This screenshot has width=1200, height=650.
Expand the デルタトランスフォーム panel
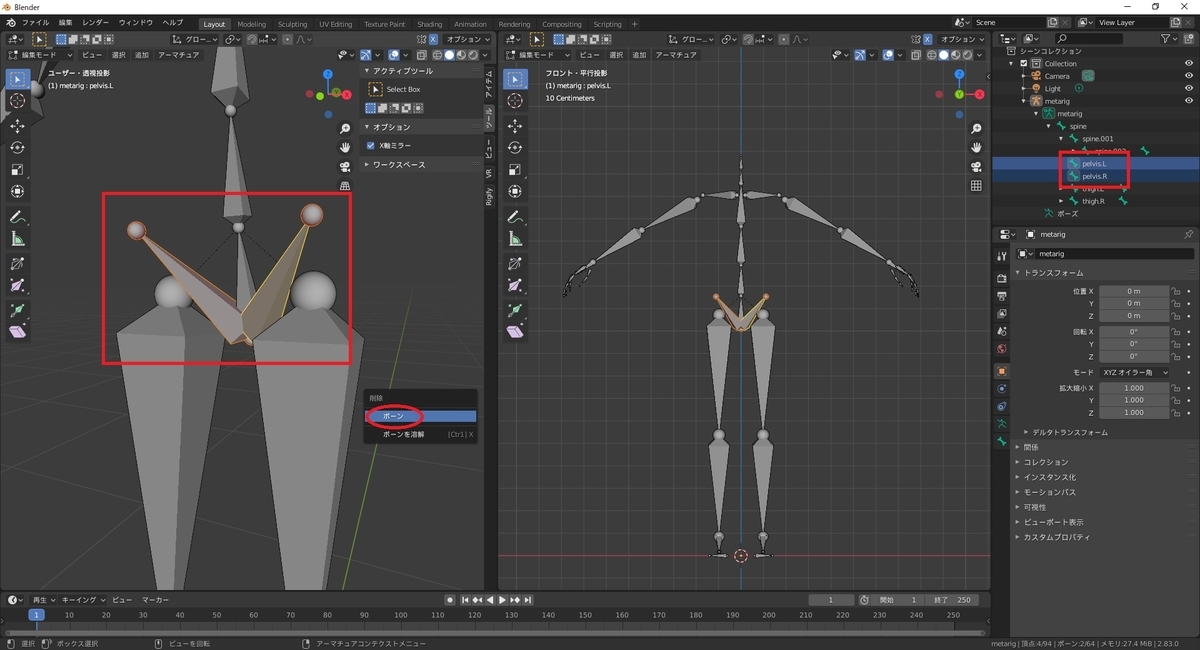[1067, 432]
